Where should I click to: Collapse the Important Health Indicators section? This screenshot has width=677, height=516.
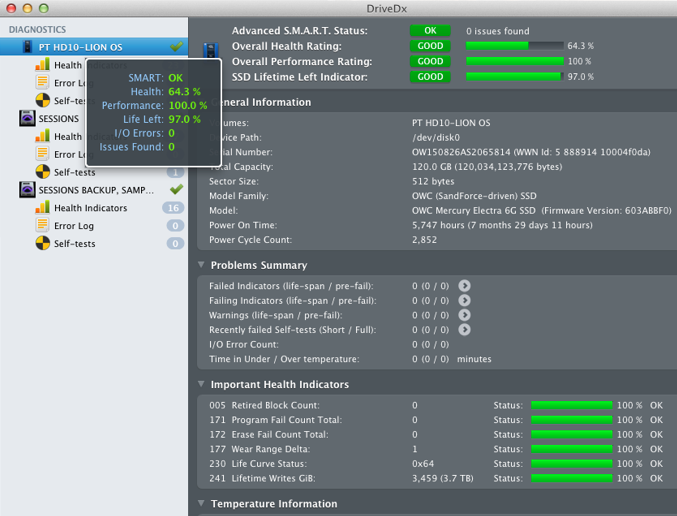point(201,384)
